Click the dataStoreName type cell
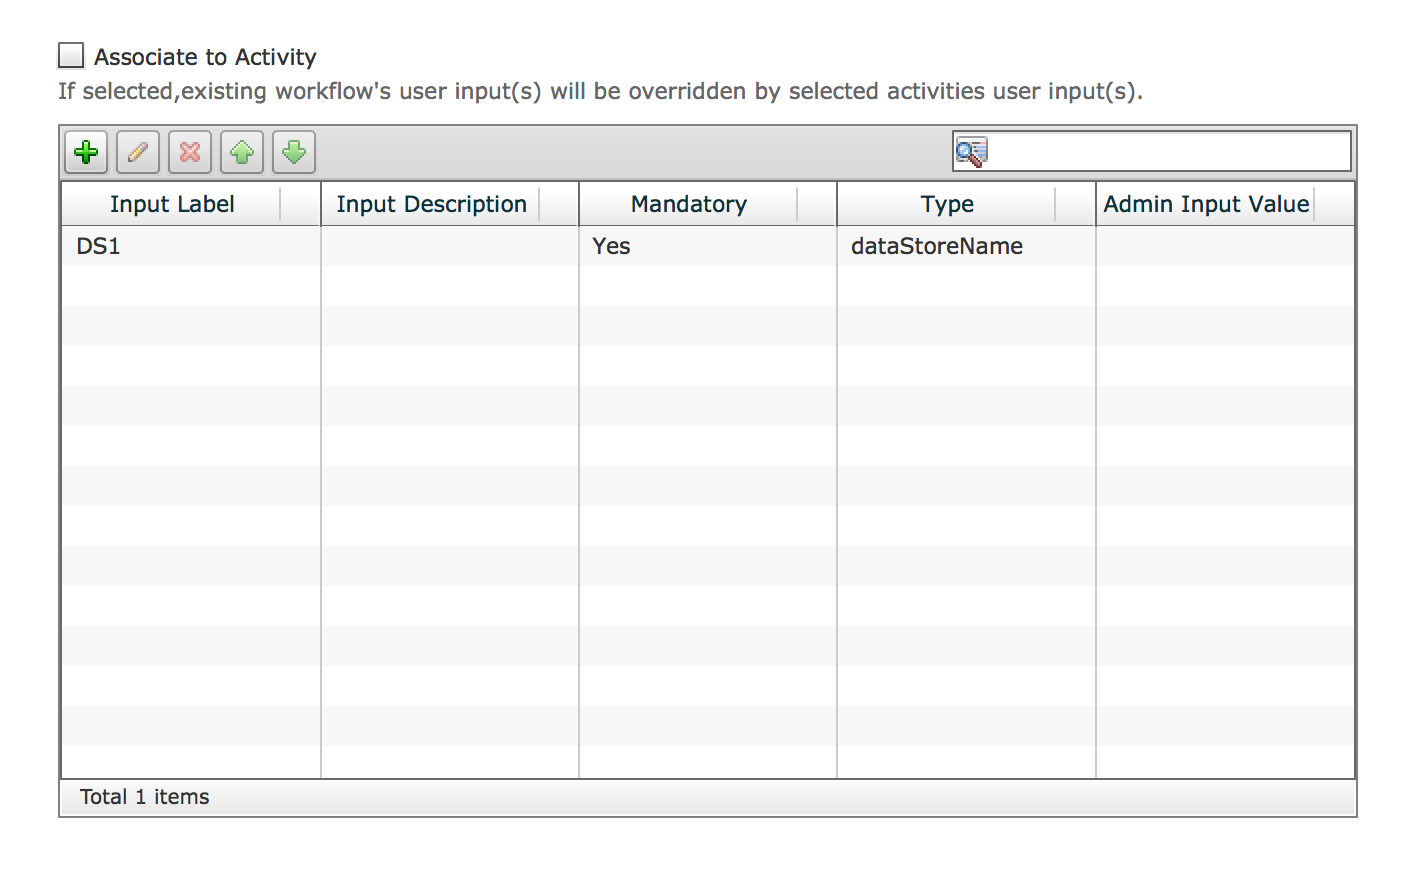 click(x=966, y=246)
